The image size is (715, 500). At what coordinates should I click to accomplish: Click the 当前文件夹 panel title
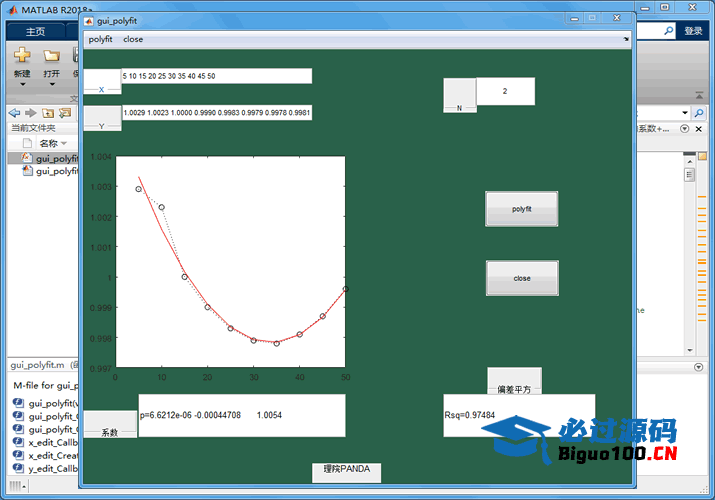tap(33, 128)
